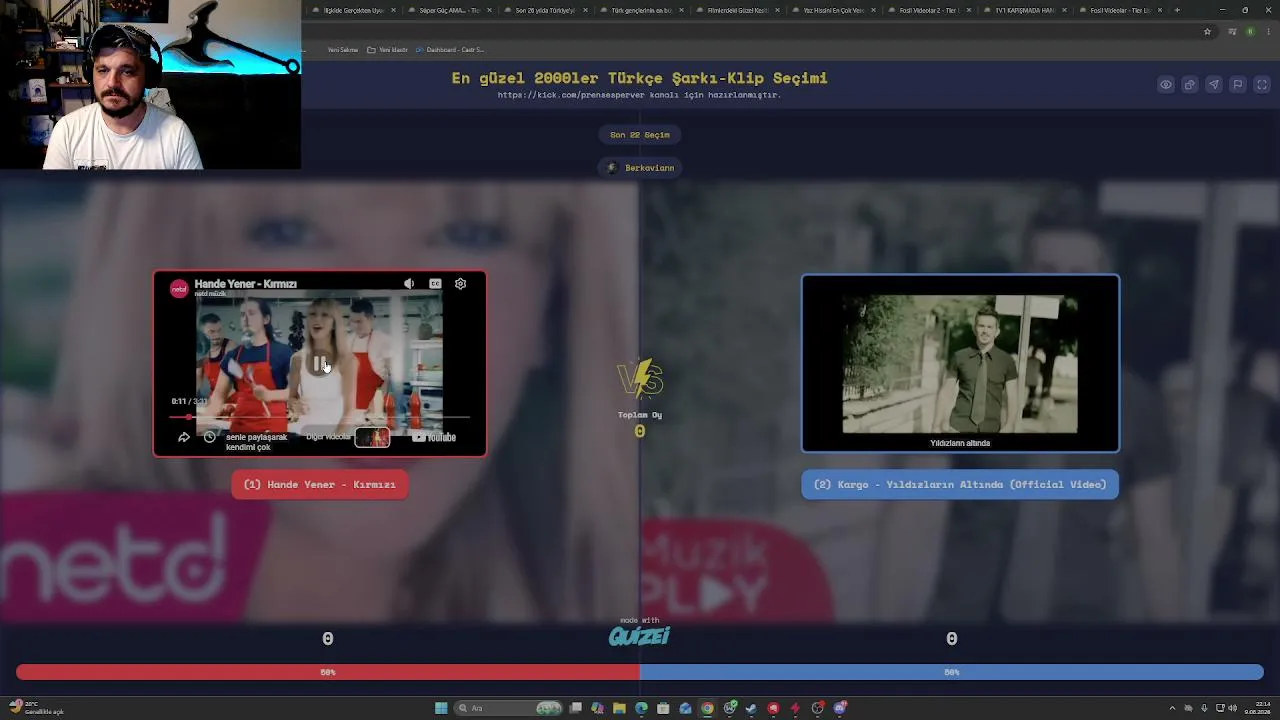The width and height of the screenshot is (1280, 720).
Task: Open the Hande Yener - Kırmızı video title link
Action: [x=246, y=284]
